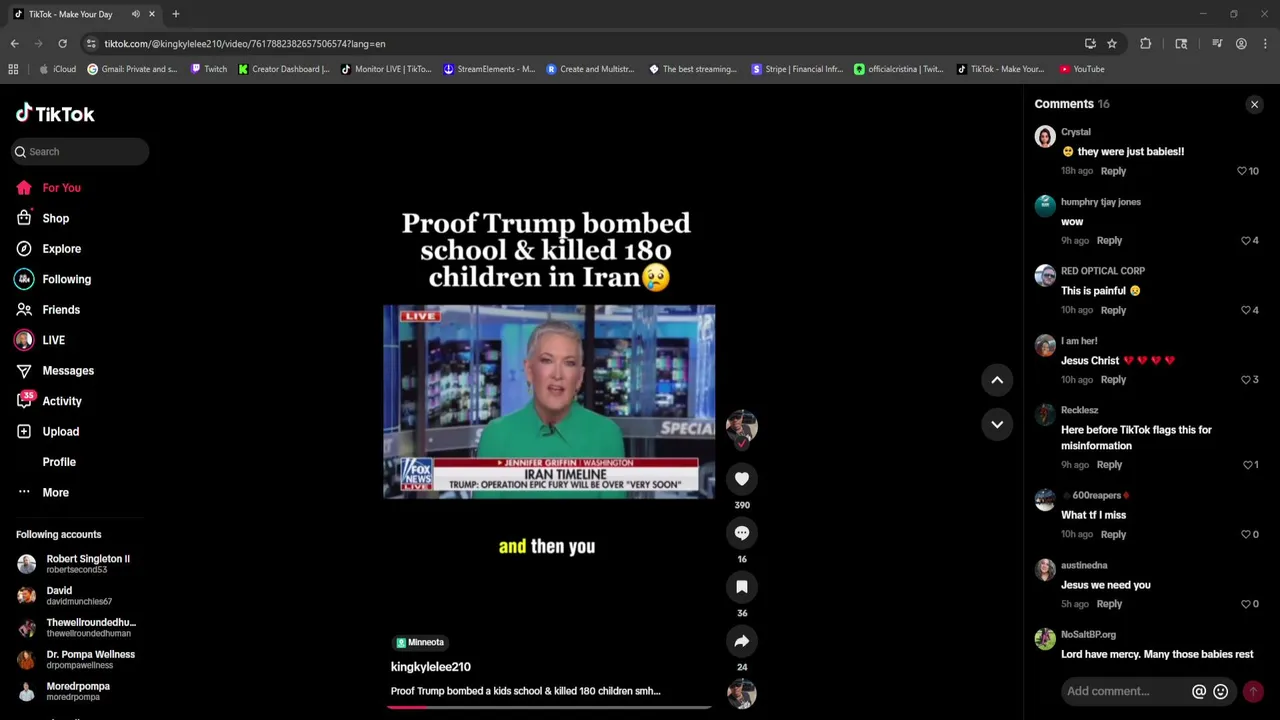Open the Chrome apps grid icon
The width and height of the screenshot is (1280, 720).
coord(13,69)
